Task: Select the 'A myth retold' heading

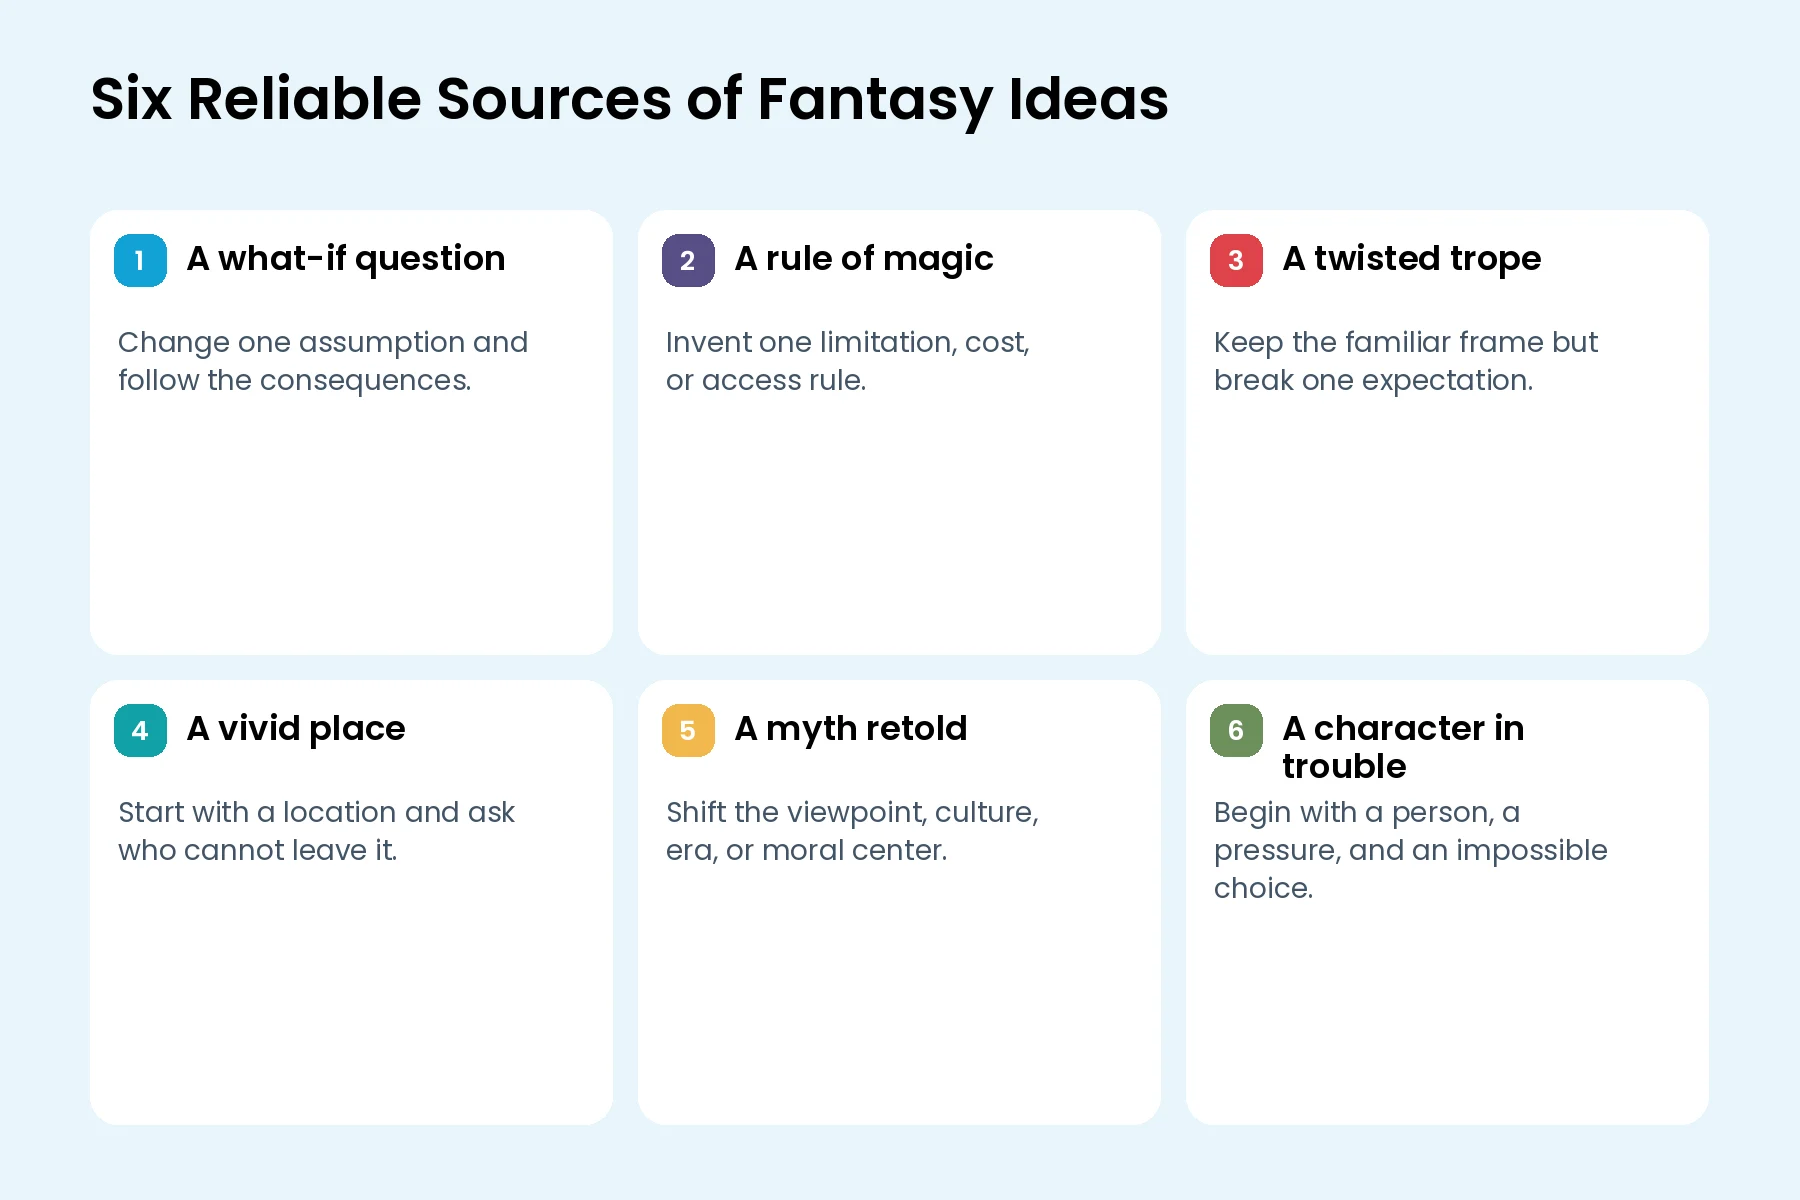Action: [851, 729]
